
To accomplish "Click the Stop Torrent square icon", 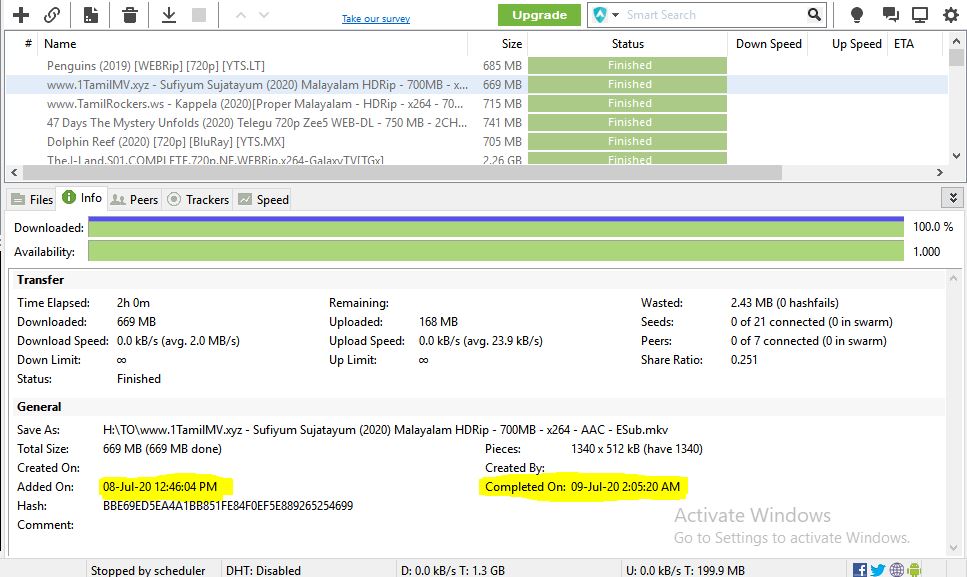I will [x=199, y=15].
